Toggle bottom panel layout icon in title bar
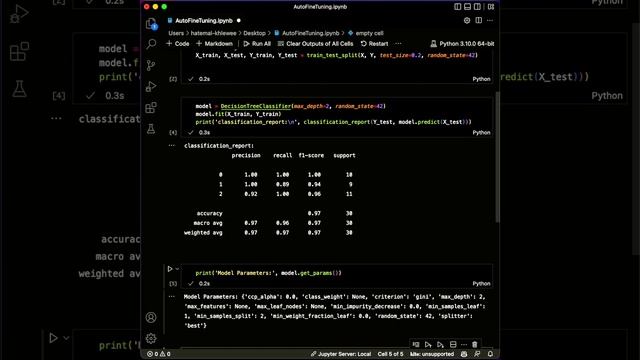The width and height of the screenshot is (640, 360). (x=467, y=7)
